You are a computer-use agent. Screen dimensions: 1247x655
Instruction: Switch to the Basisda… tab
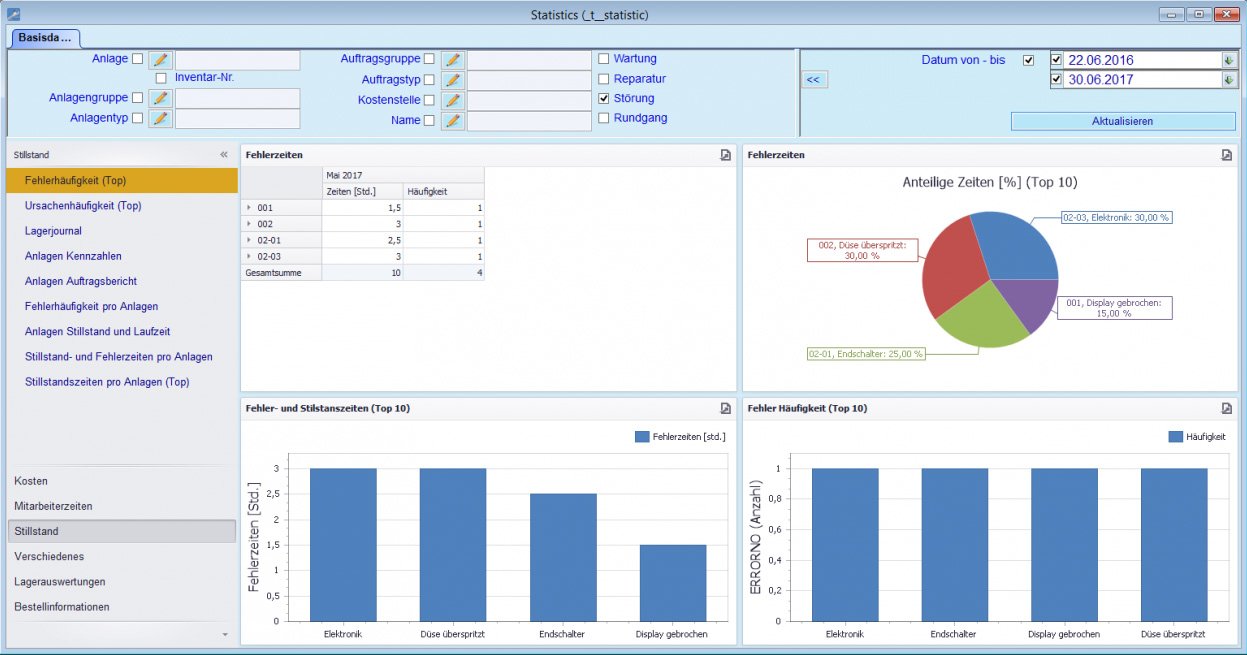(x=45, y=38)
